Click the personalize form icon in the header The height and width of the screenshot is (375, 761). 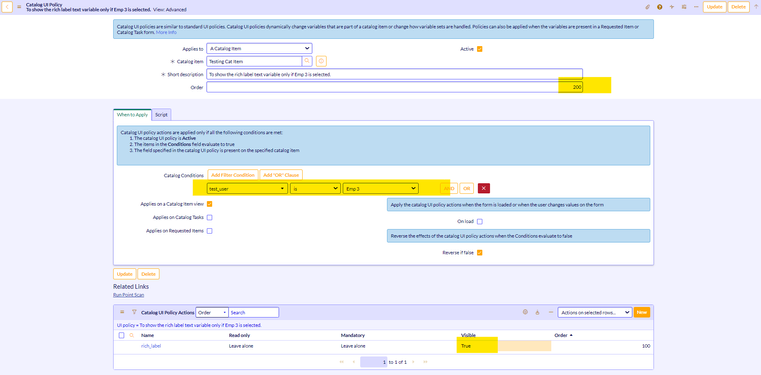(x=684, y=7)
